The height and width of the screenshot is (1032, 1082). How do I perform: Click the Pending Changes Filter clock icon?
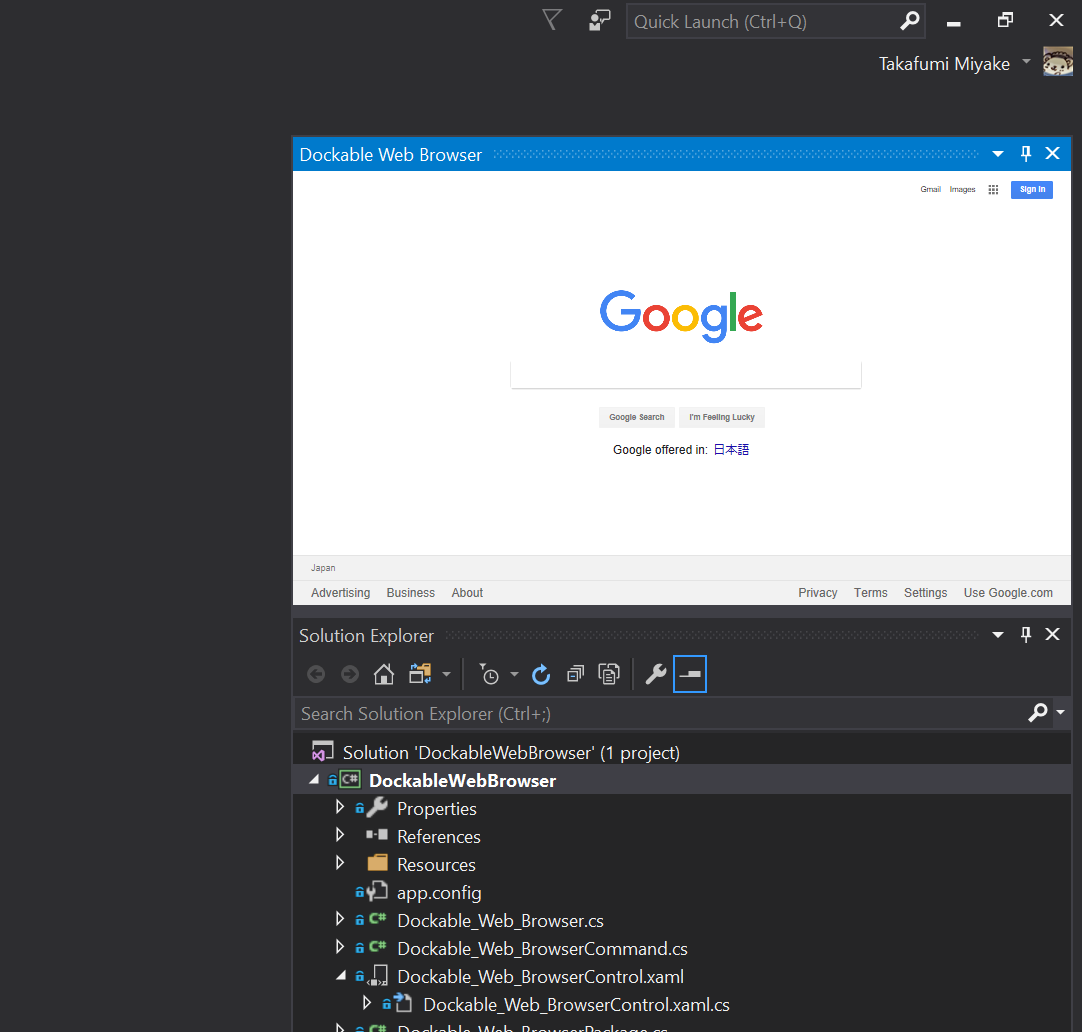pyautogui.click(x=489, y=674)
